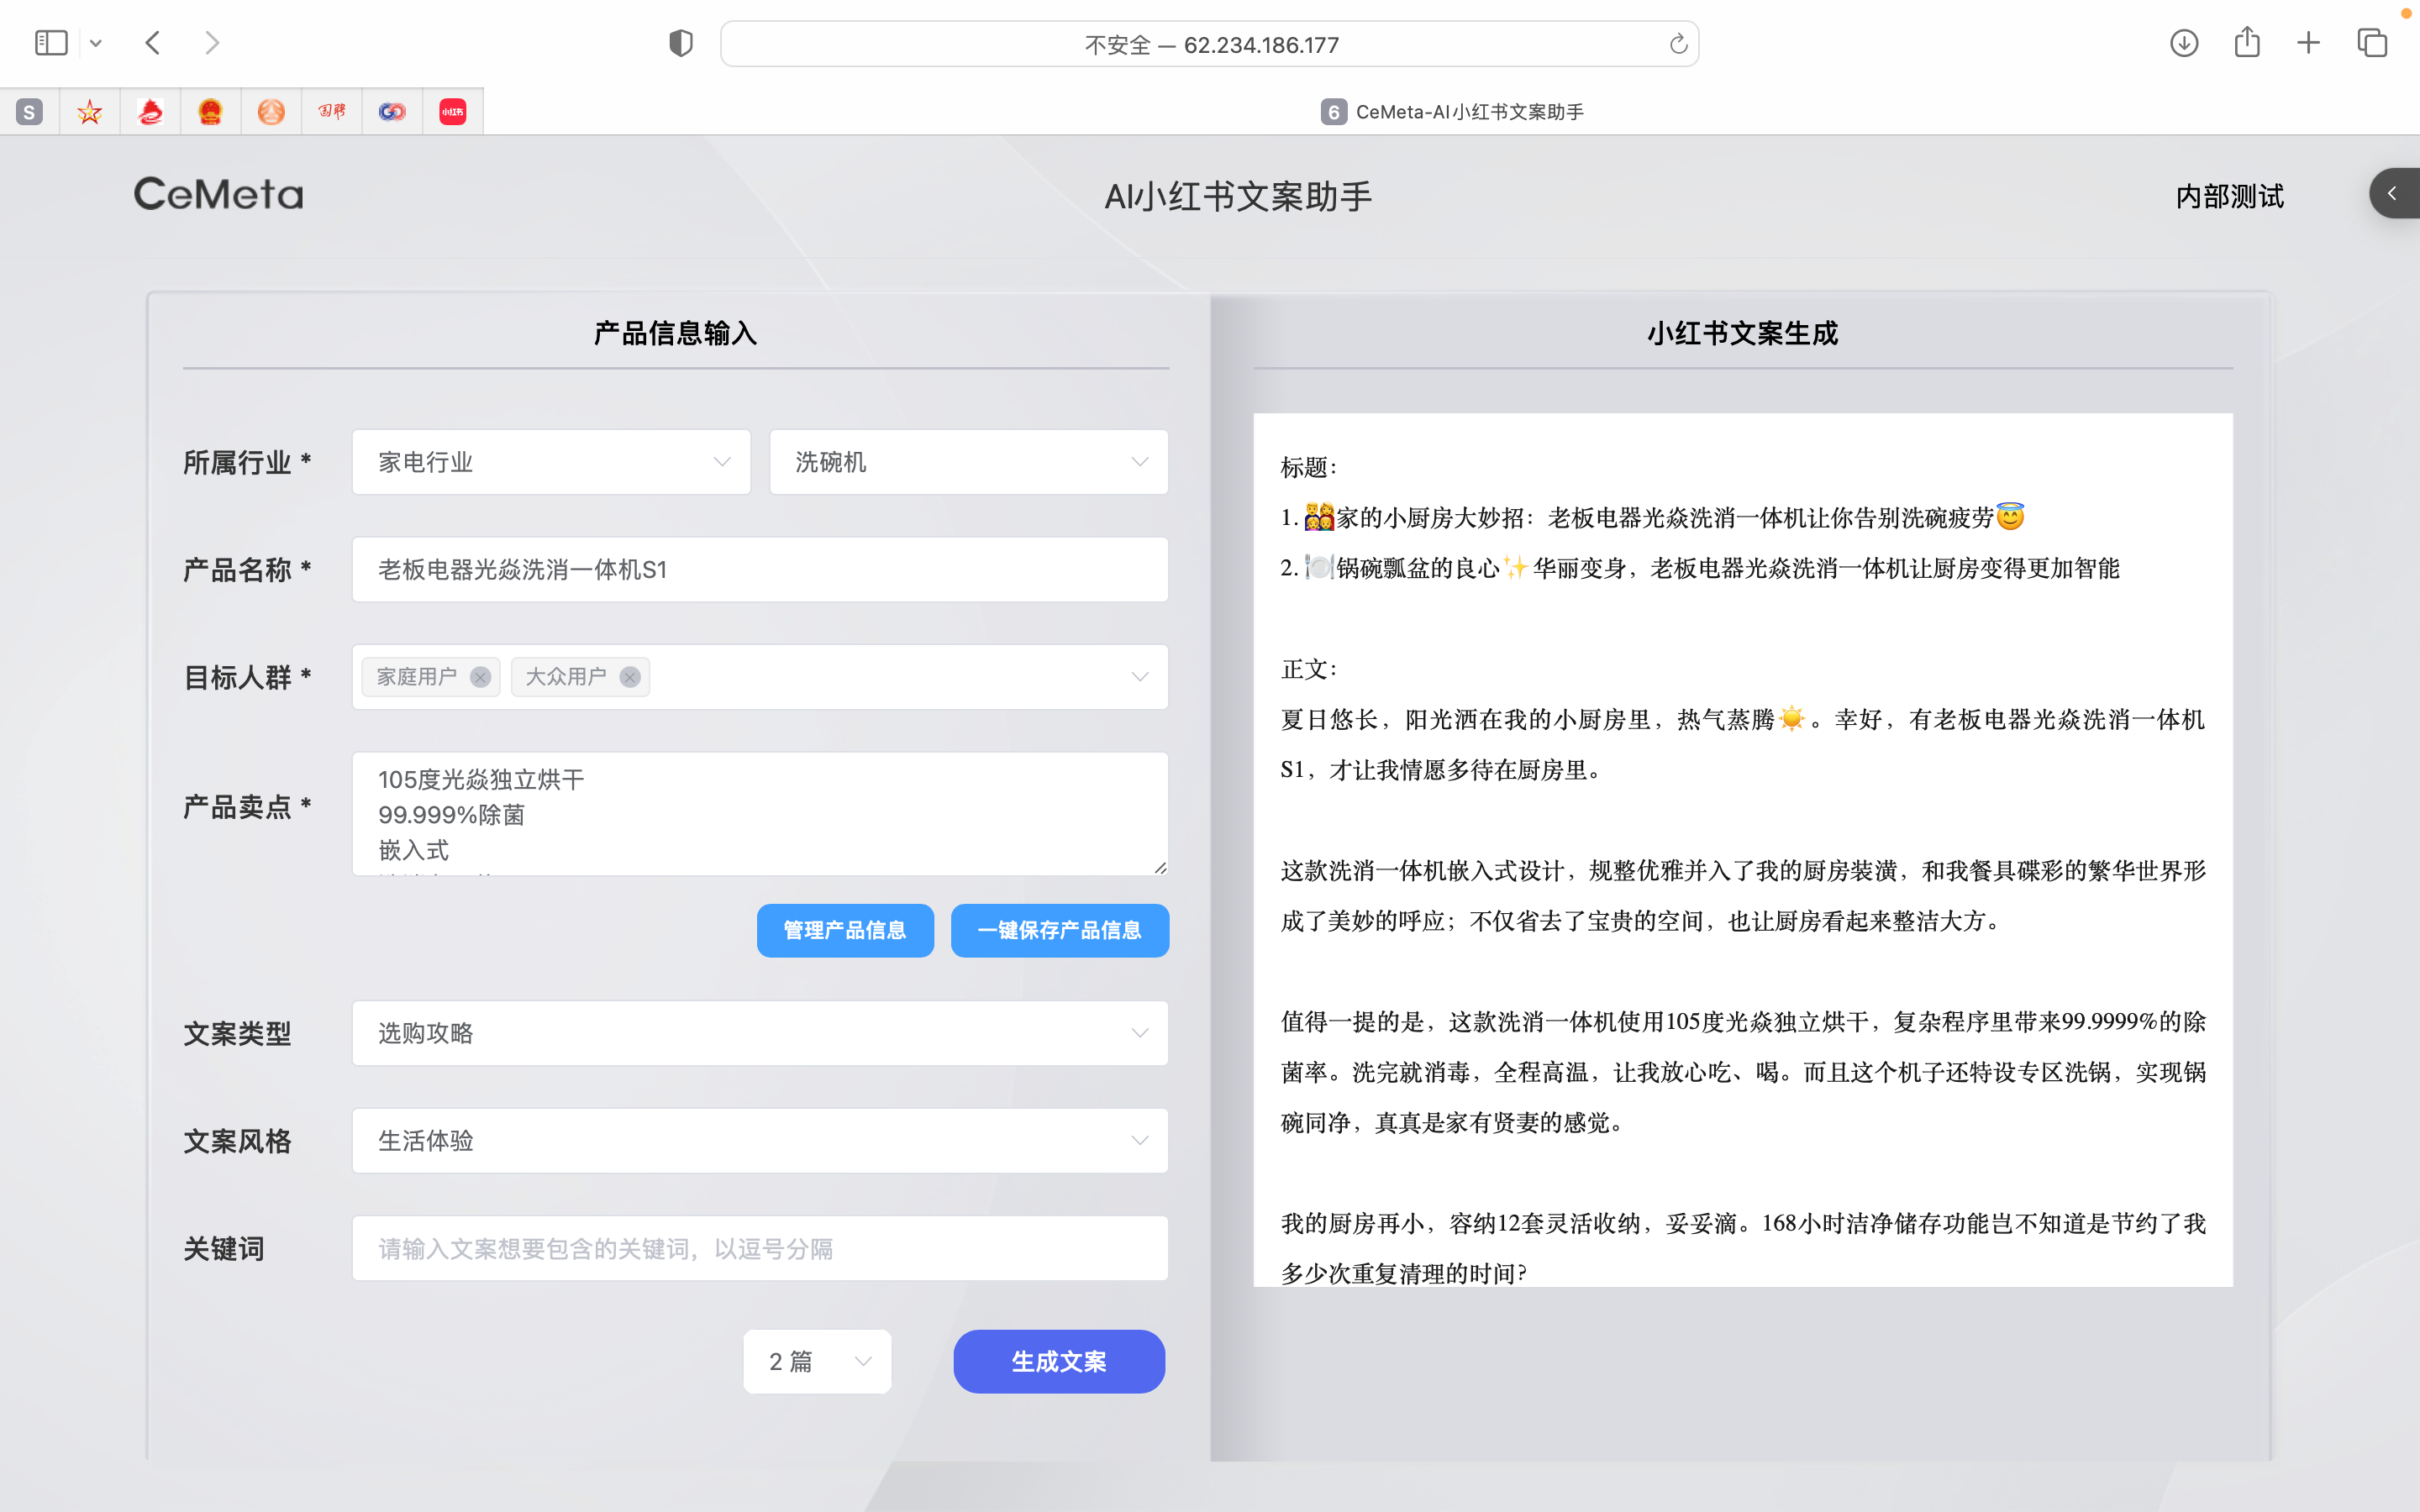Click the 关键词 input field
2420x1512 pixels.
[x=760, y=1249]
